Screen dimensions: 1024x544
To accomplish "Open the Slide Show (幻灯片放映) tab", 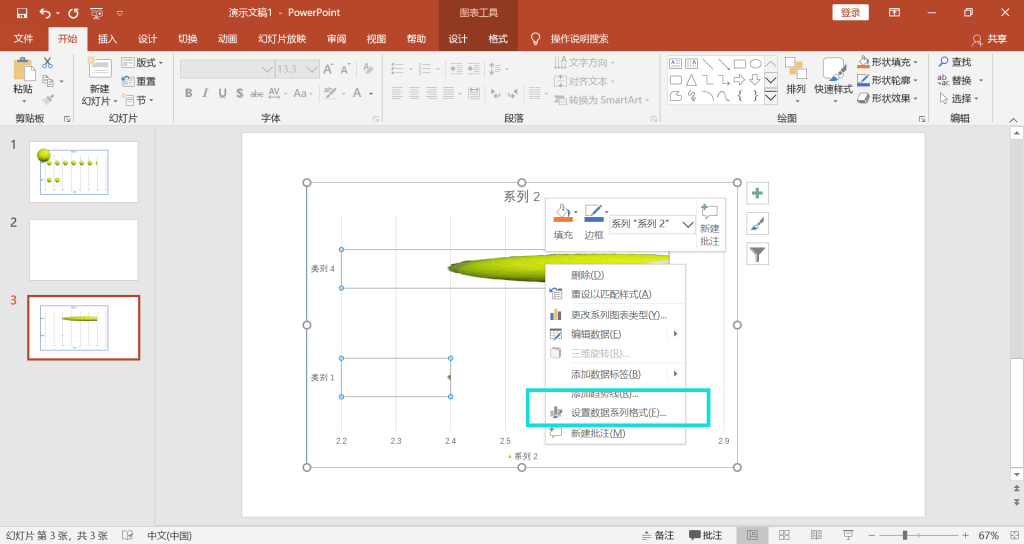I will 282,39.
